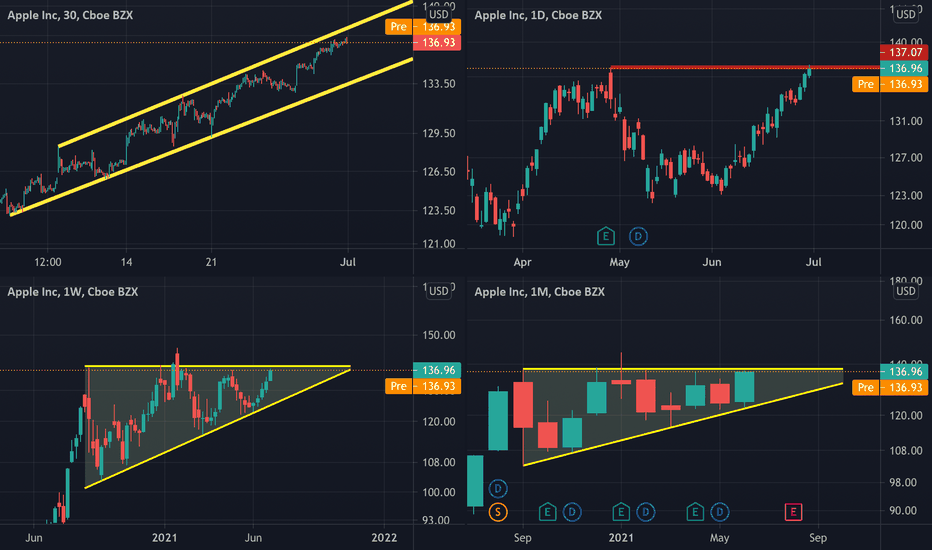932x550 pixels.
Task: Click 120.00 on the 1D chart price axis
Action: 906,225
